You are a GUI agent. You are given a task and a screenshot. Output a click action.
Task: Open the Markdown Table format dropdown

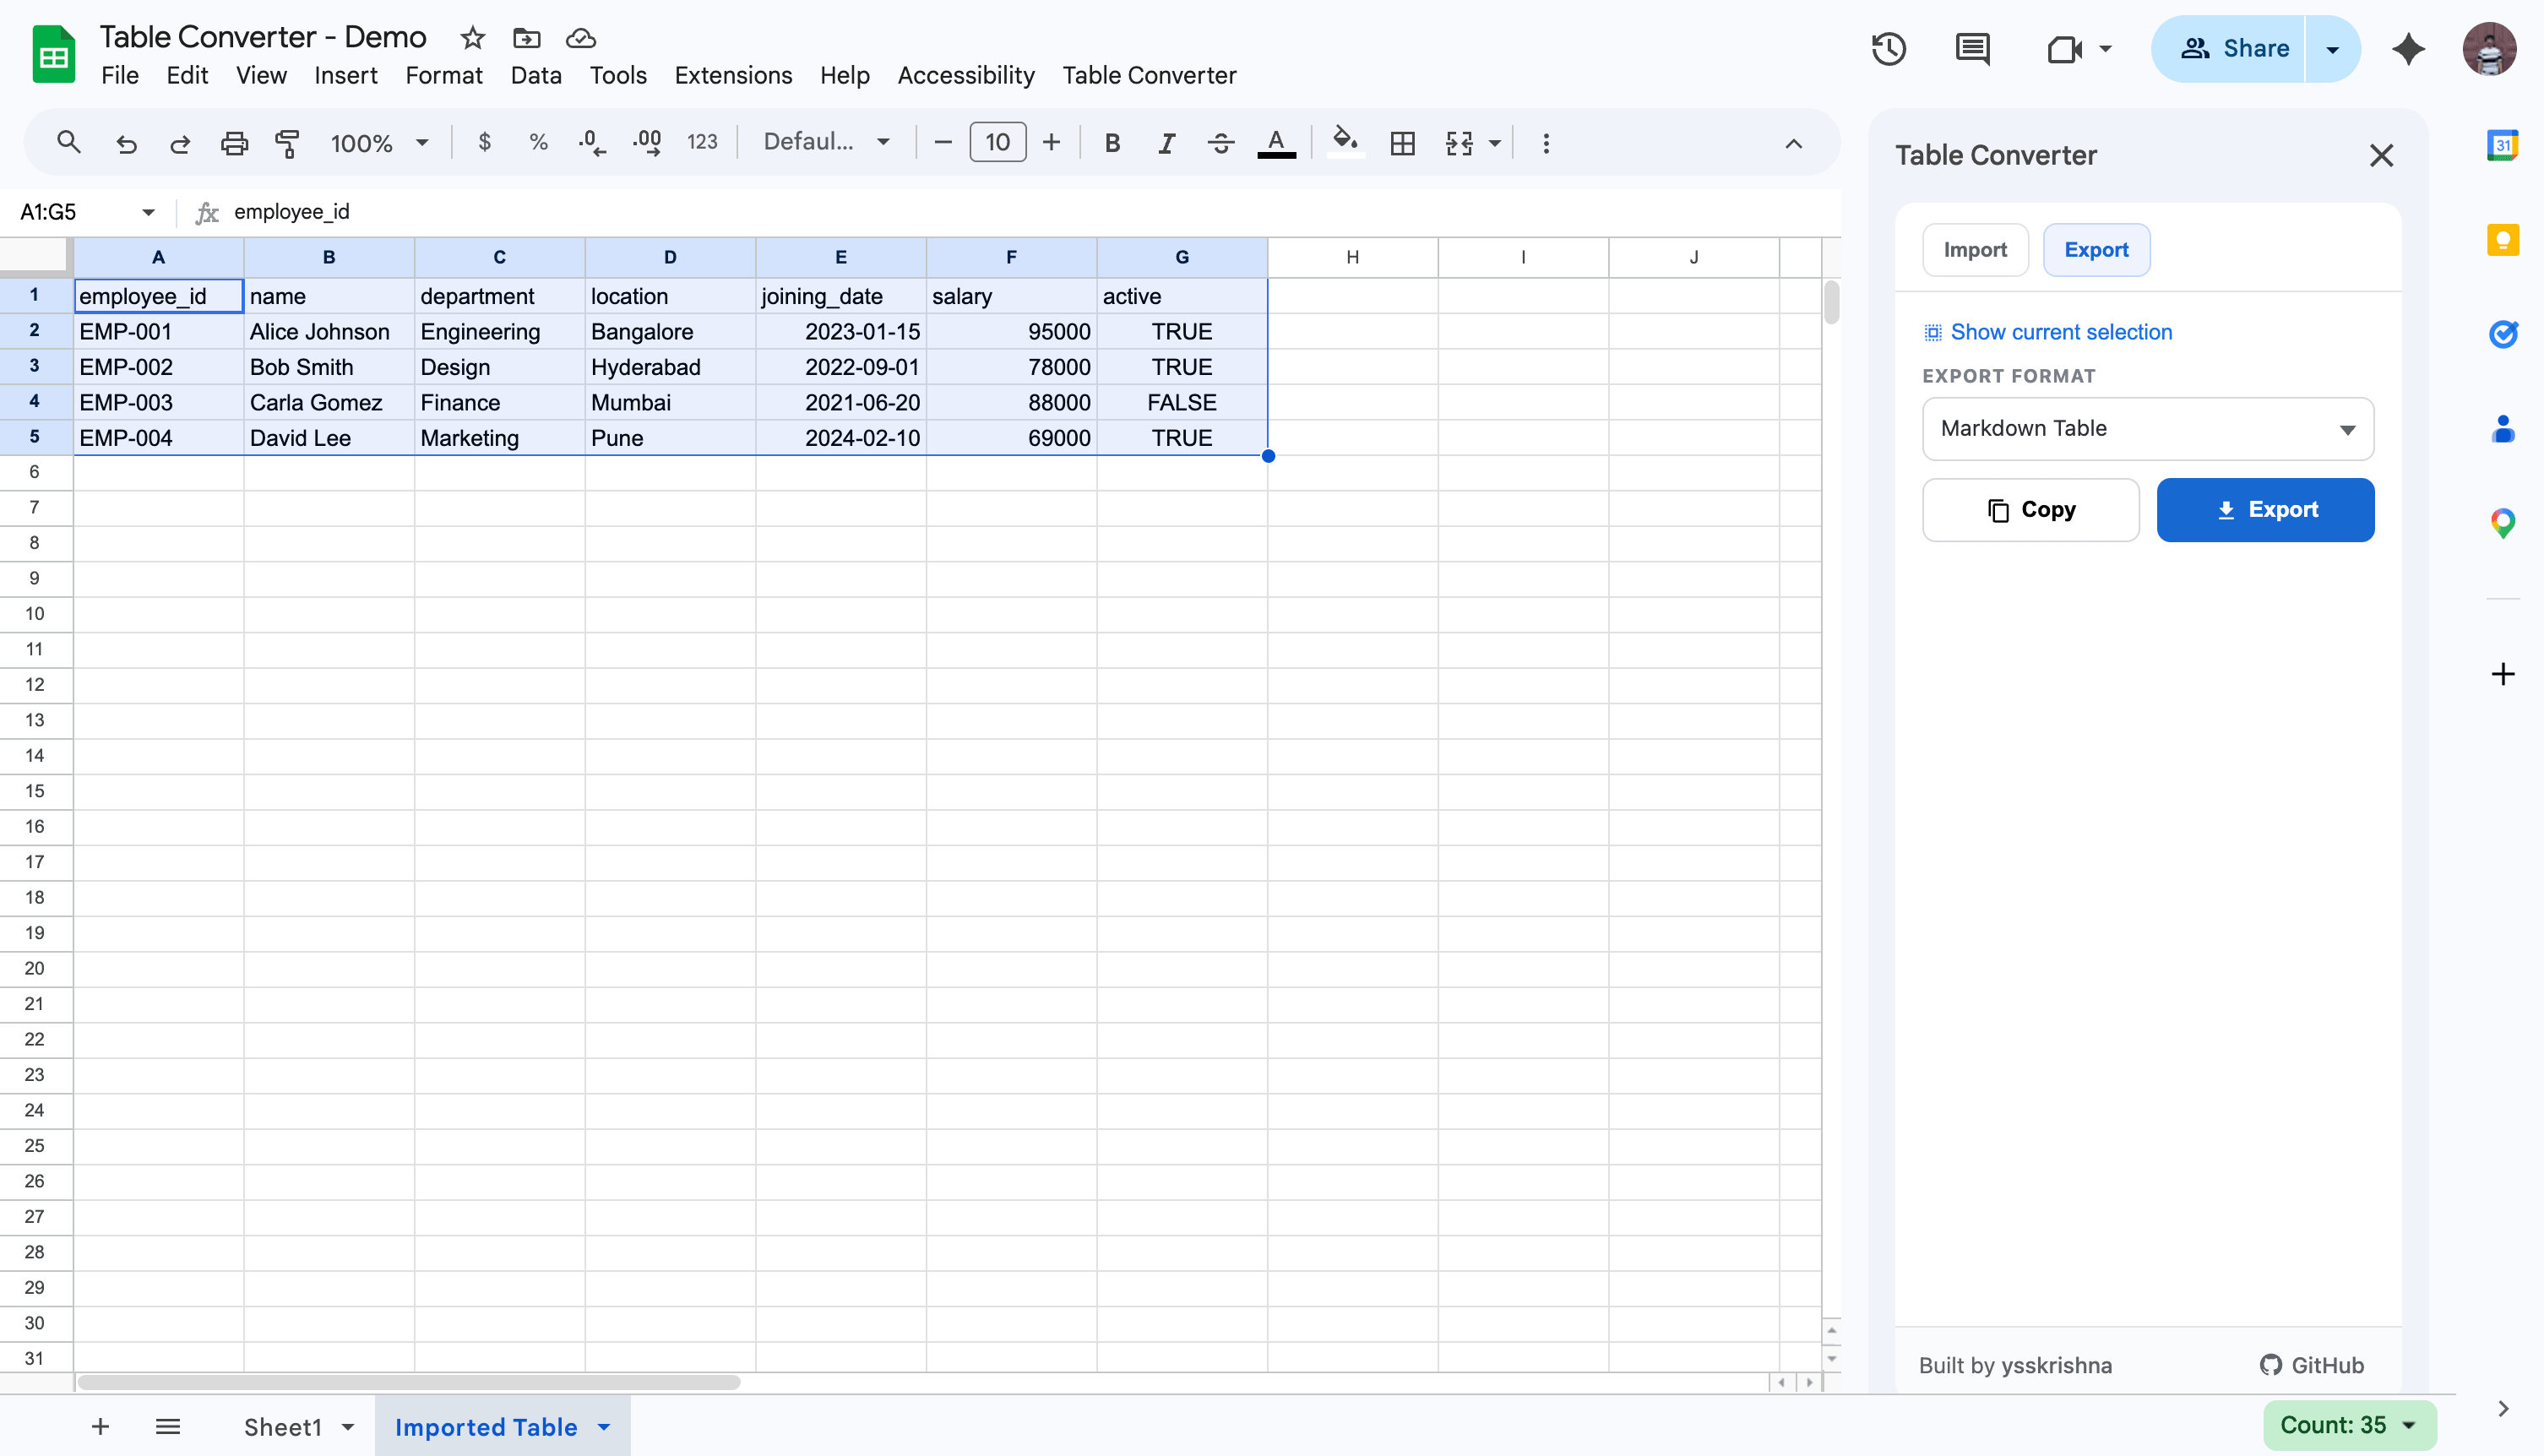(x=2147, y=429)
